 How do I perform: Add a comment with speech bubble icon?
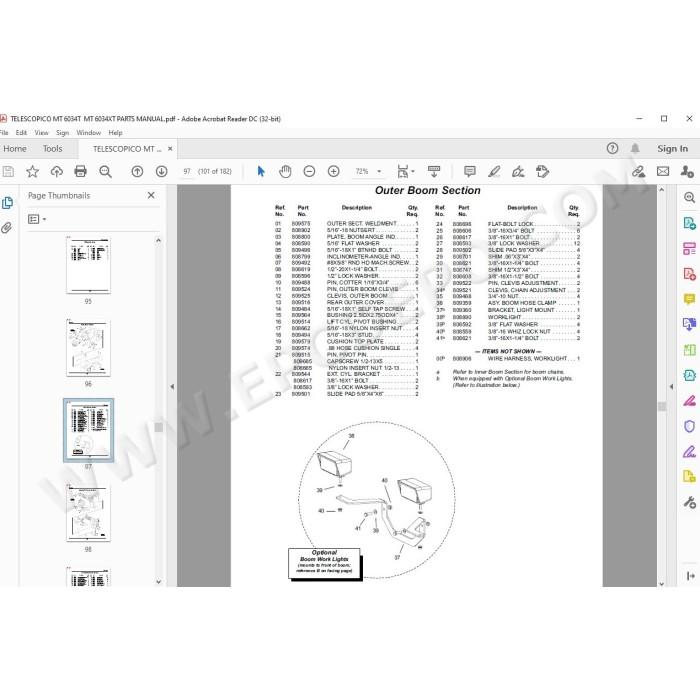470,171
